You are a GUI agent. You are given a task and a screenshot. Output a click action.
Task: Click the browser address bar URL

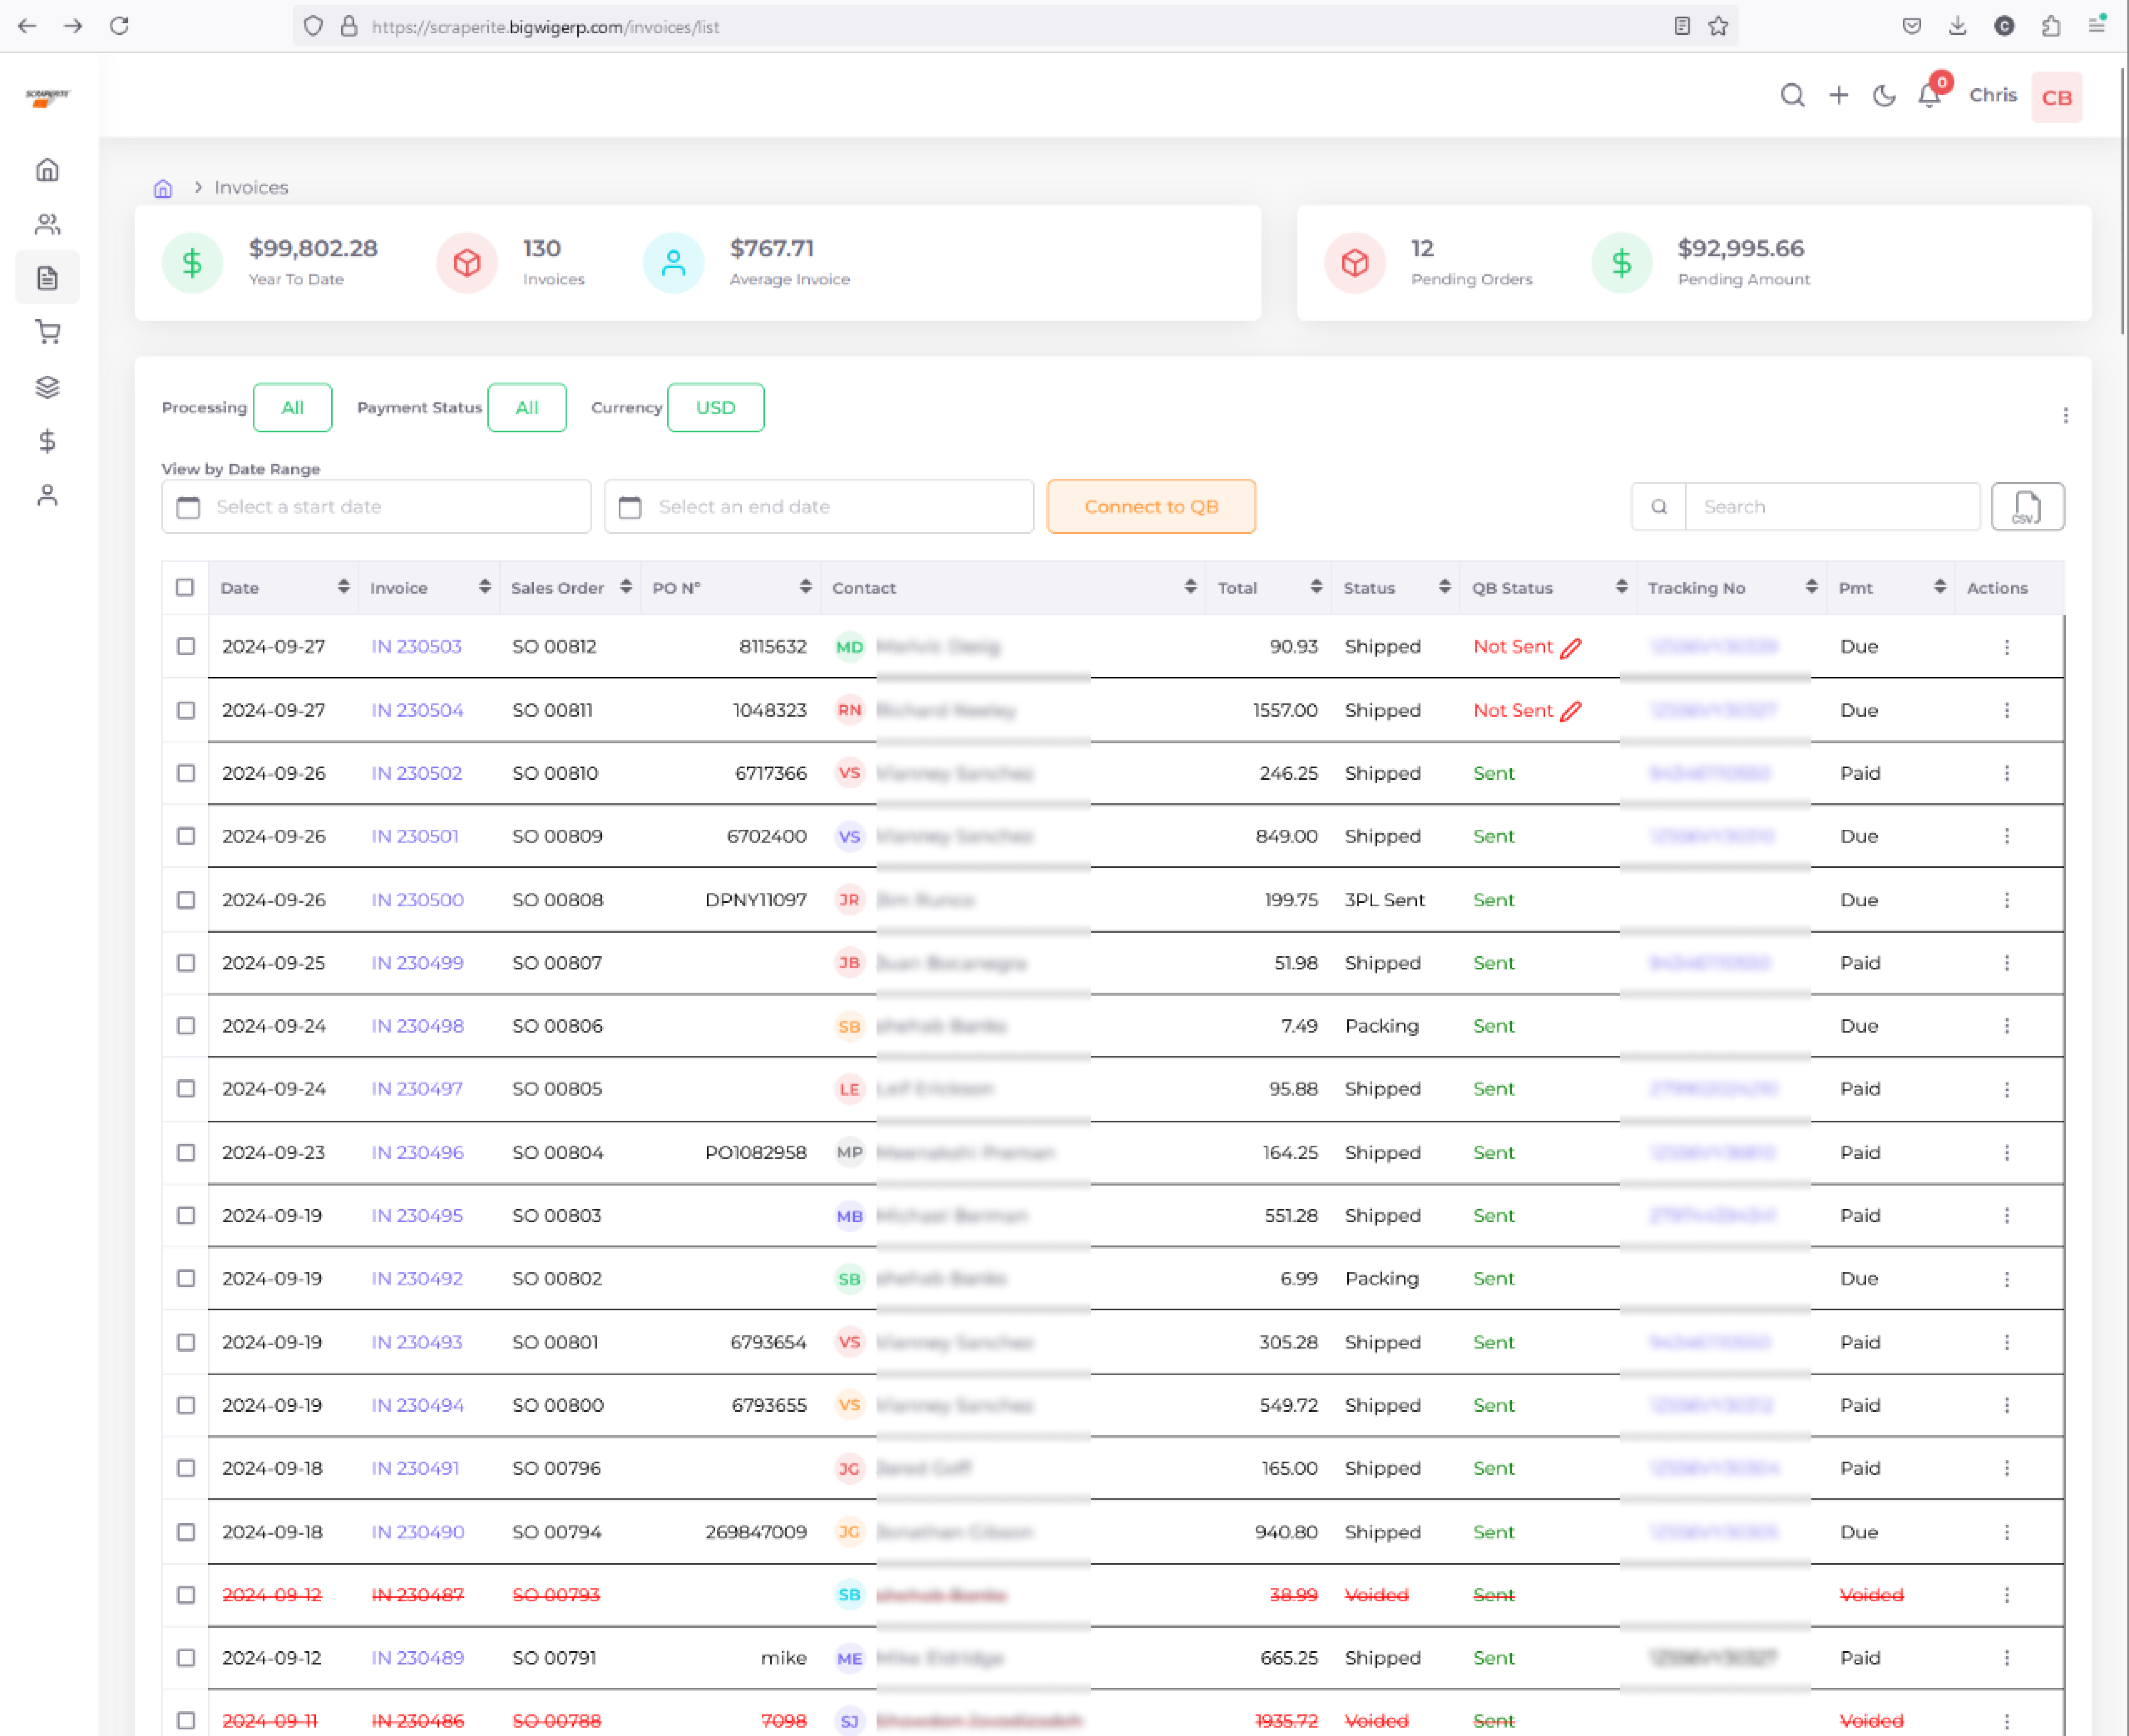(545, 27)
